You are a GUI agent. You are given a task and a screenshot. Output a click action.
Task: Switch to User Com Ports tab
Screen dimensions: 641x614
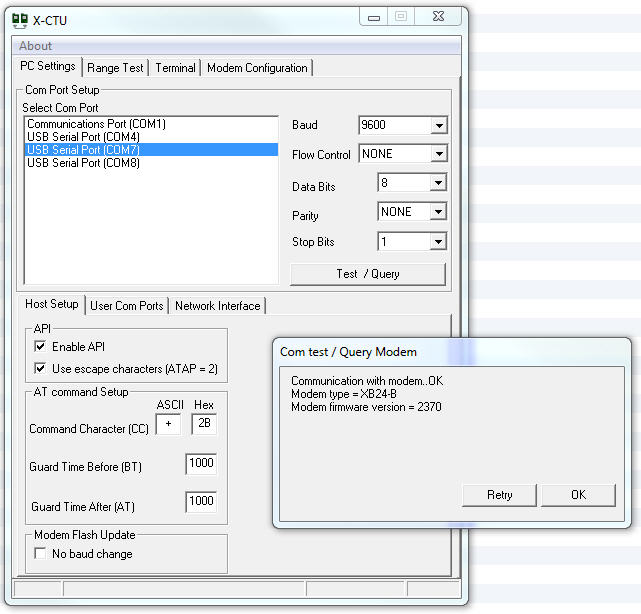pos(126,306)
